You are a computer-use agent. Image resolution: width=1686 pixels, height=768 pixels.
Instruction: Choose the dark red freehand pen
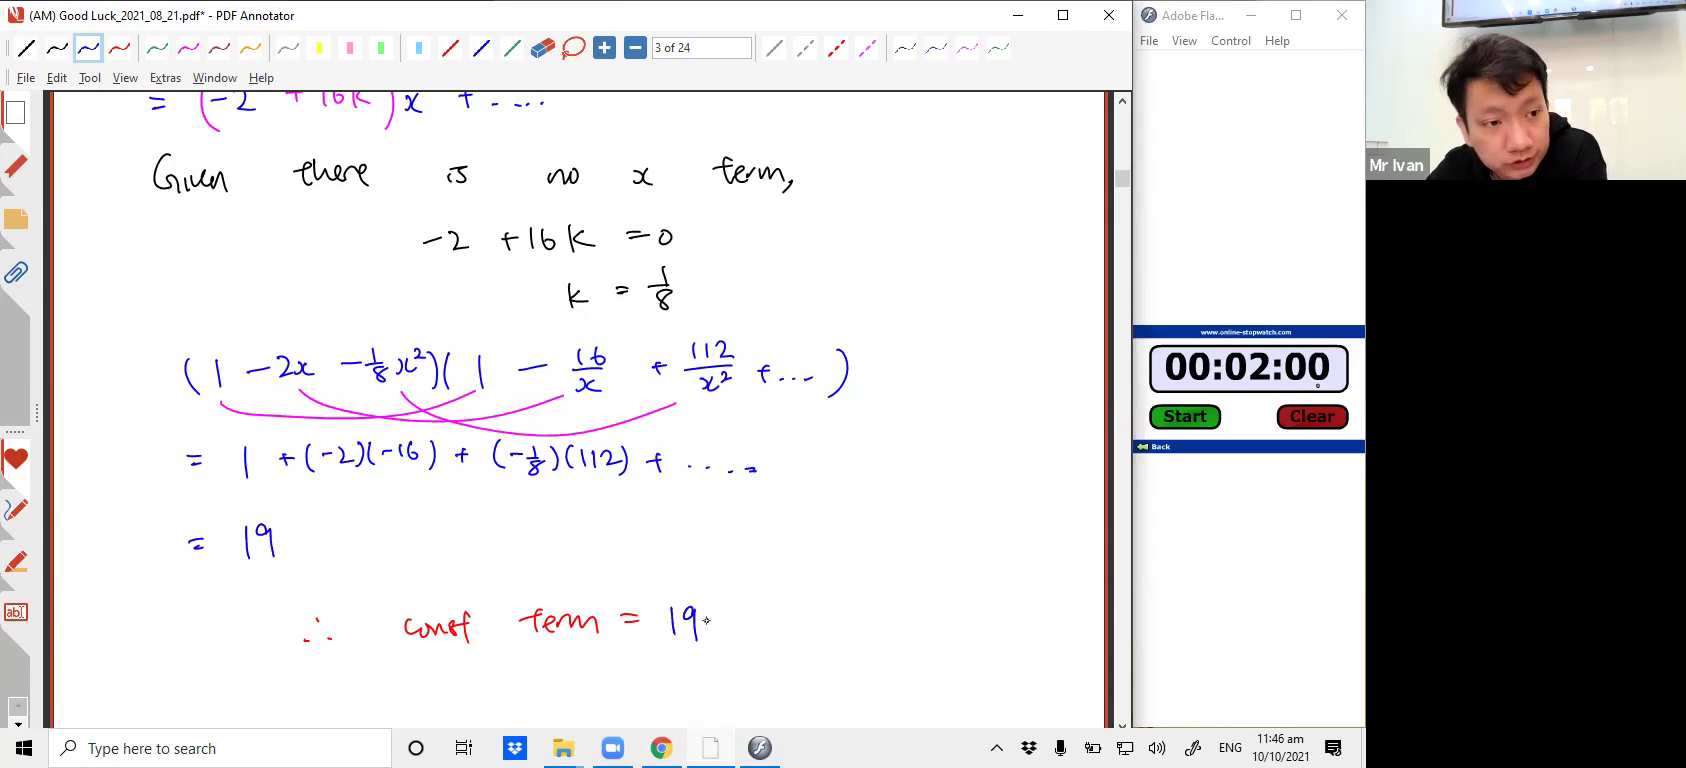[219, 48]
